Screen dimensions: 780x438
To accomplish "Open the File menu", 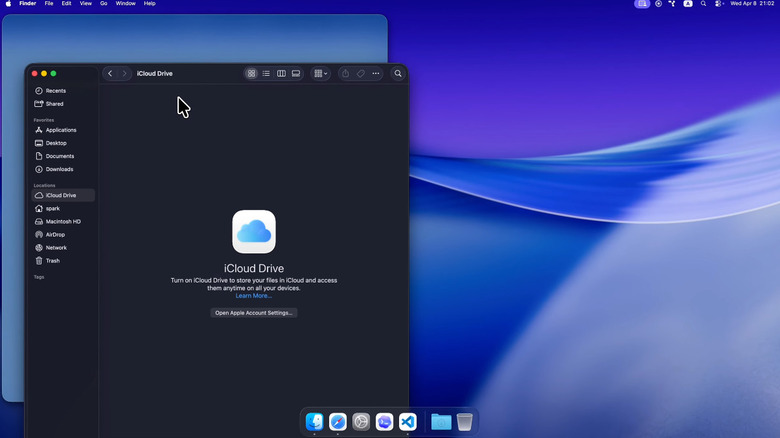I will pyautogui.click(x=49, y=3).
